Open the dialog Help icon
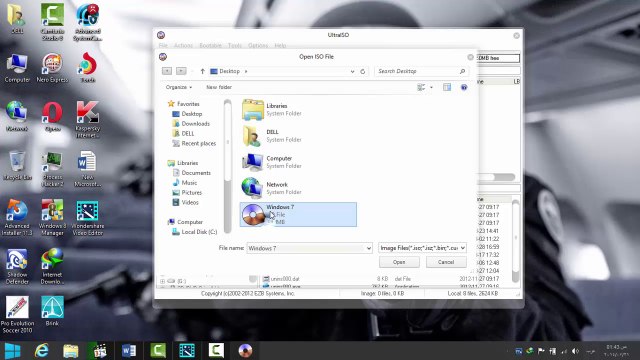The width and height of the screenshot is (640, 360). pyautogui.click(x=464, y=87)
